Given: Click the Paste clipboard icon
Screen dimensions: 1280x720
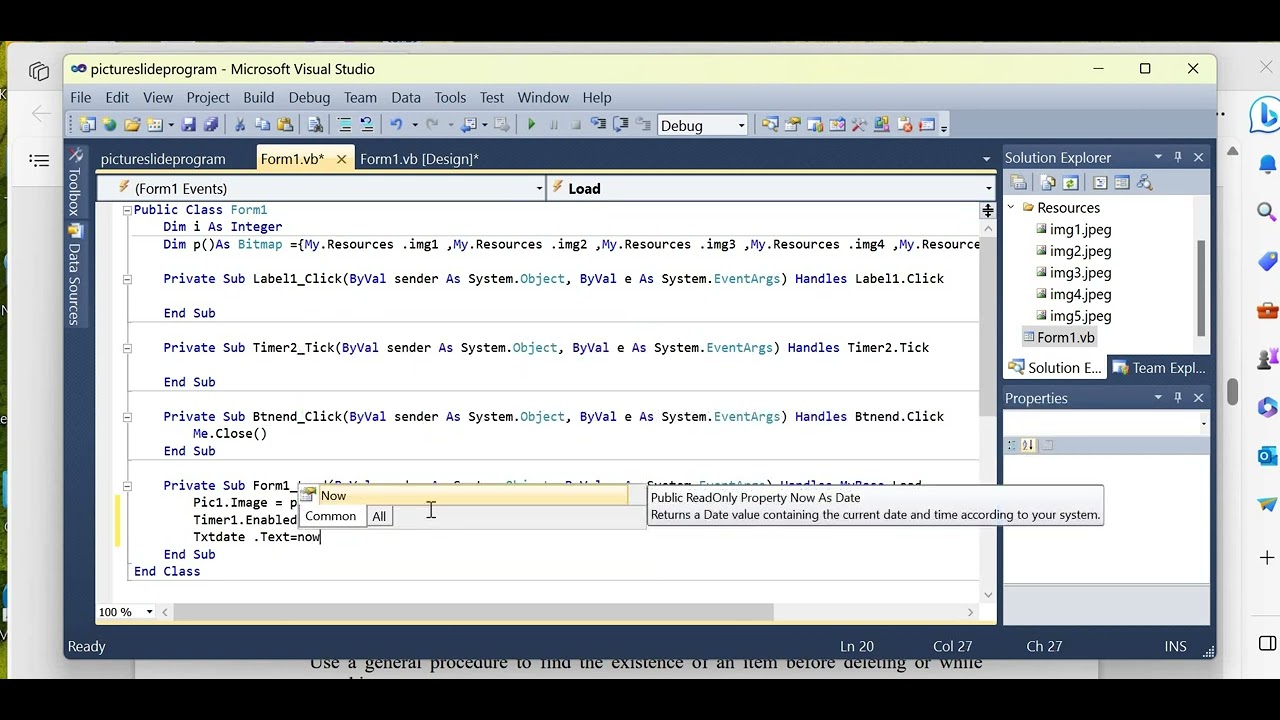Looking at the screenshot, I should (x=285, y=125).
